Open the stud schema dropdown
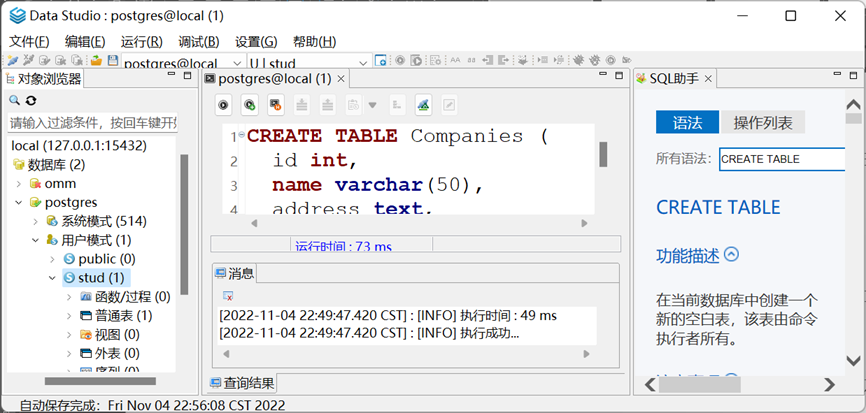This screenshot has height=413, width=866. click(x=364, y=62)
